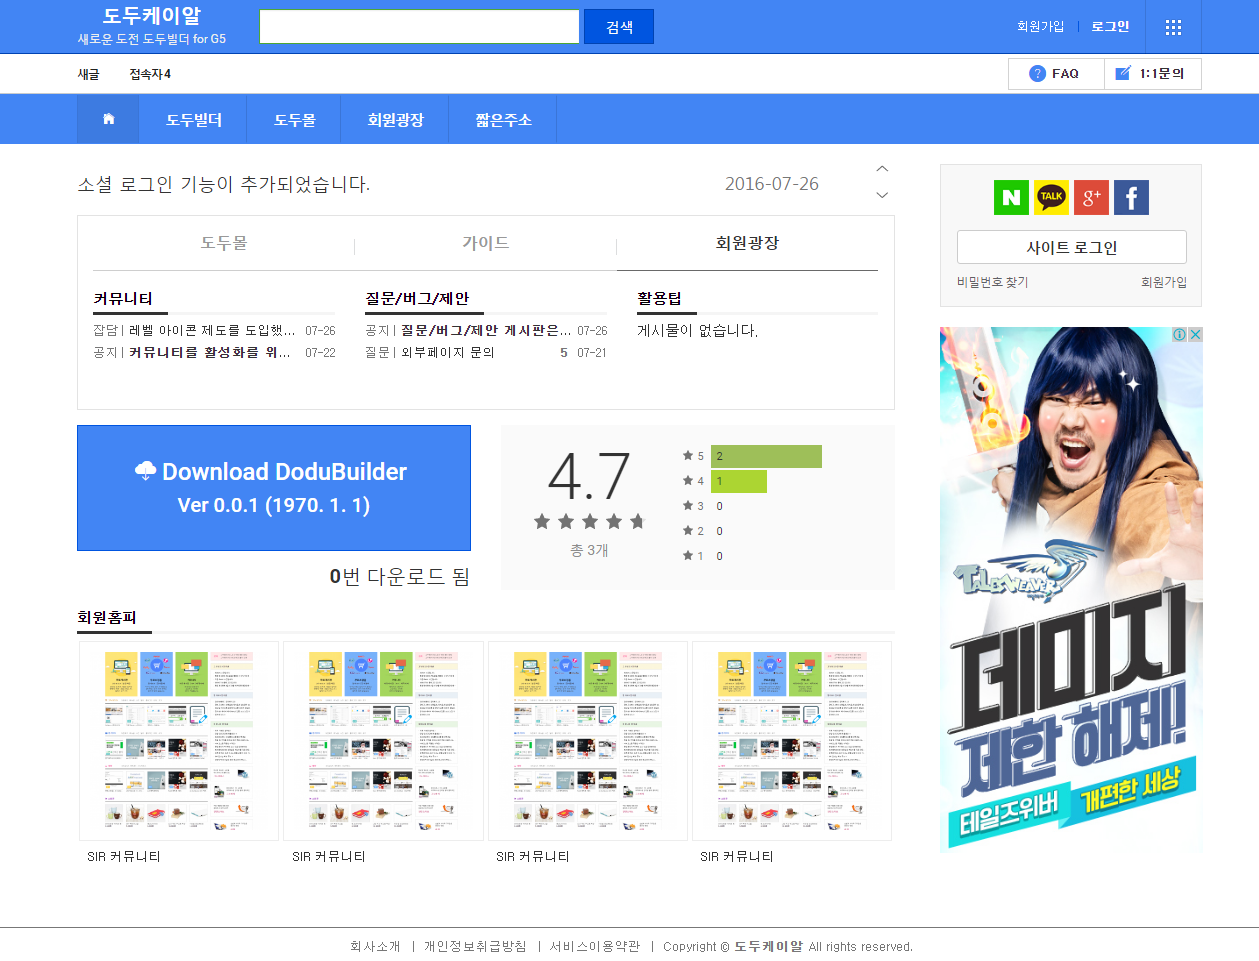Click the 사이트 로그인 button
Image resolution: width=1259 pixels, height=961 pixels.
(x=1071, y=247)
